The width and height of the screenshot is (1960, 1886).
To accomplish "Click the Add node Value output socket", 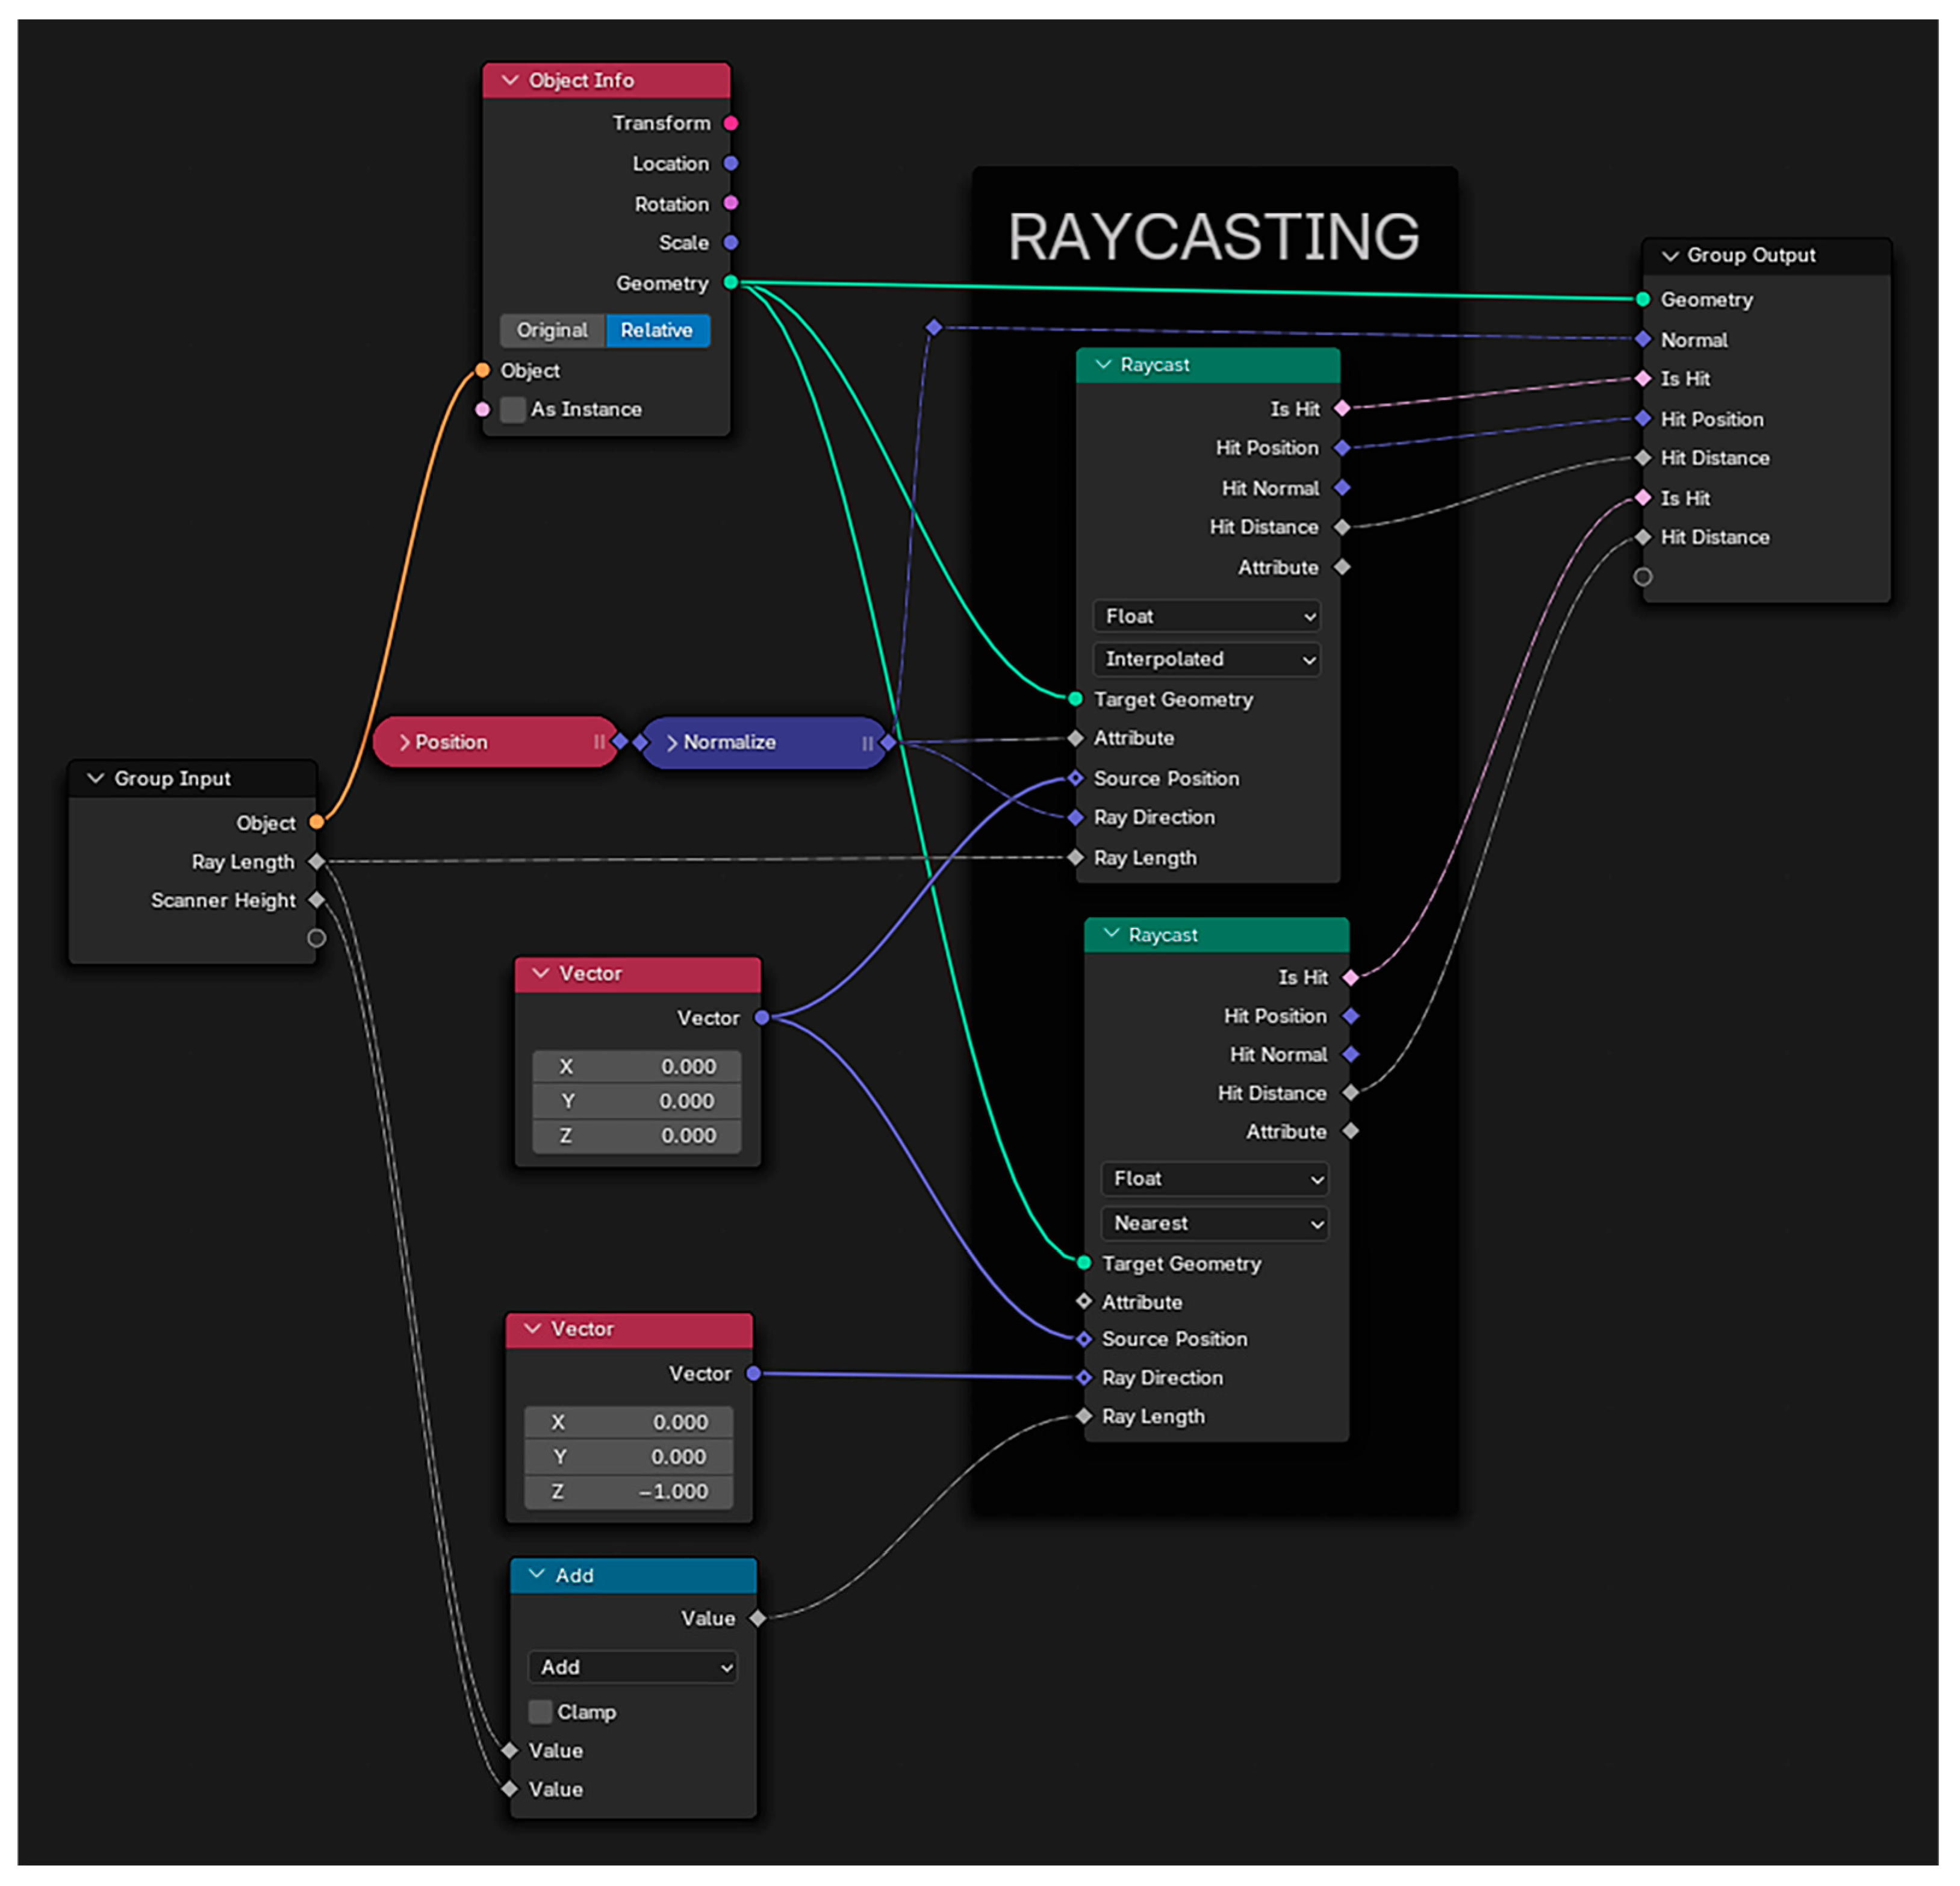I will (757, 1618).
